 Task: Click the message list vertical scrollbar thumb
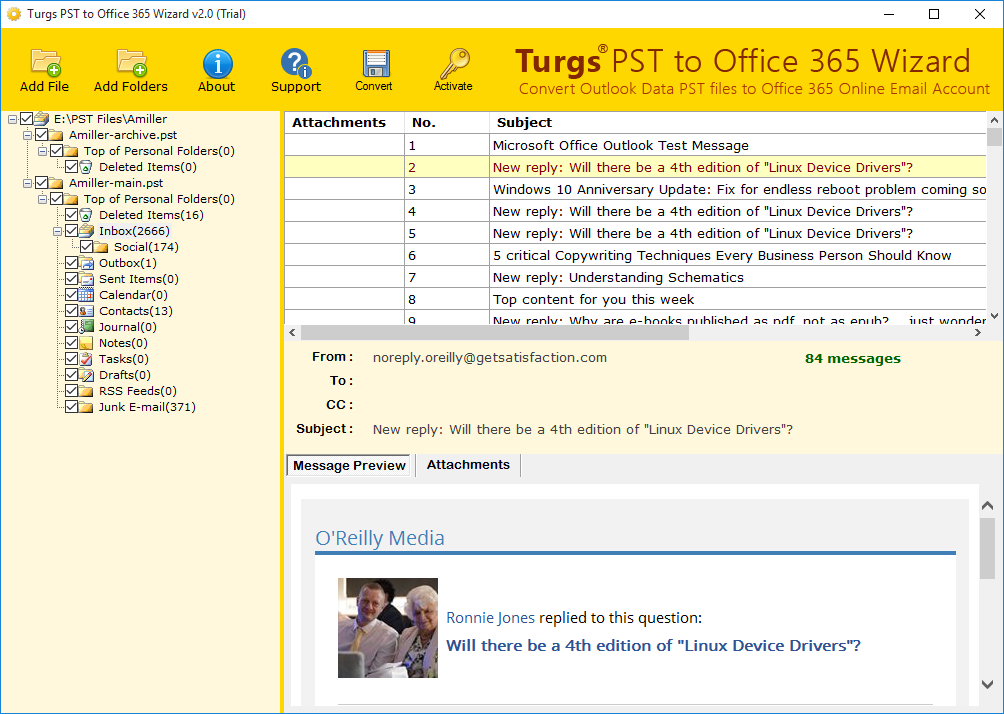pyautogui.click(x=994, y=137)
